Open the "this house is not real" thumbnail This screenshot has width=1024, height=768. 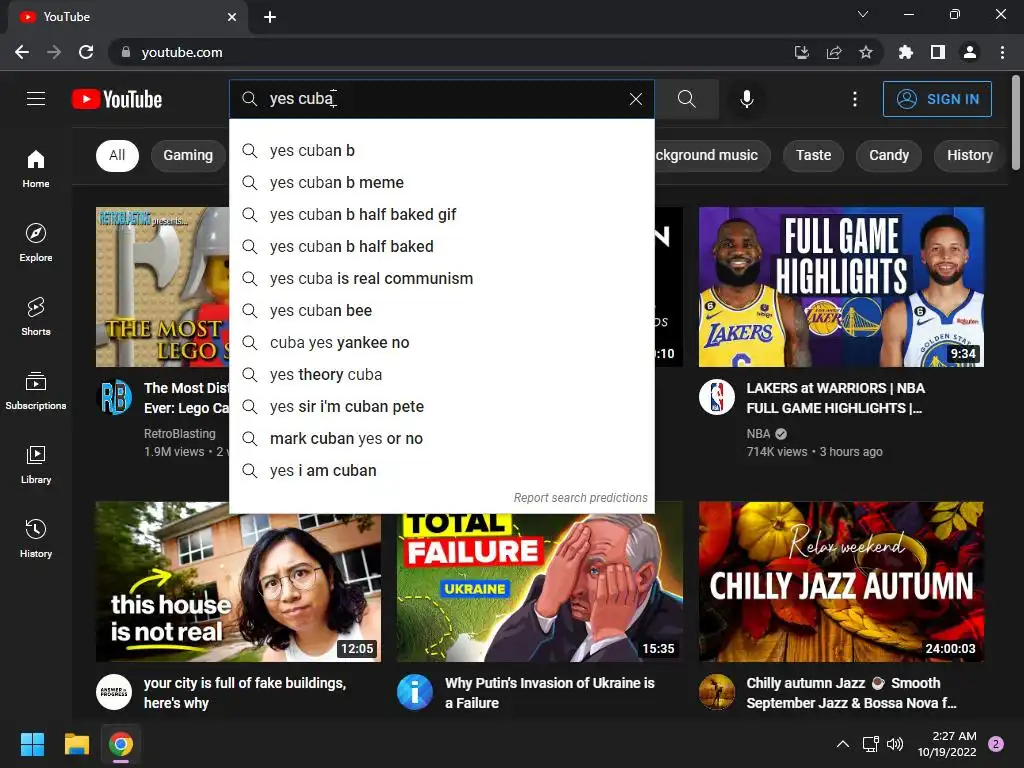tap(238, 581)
